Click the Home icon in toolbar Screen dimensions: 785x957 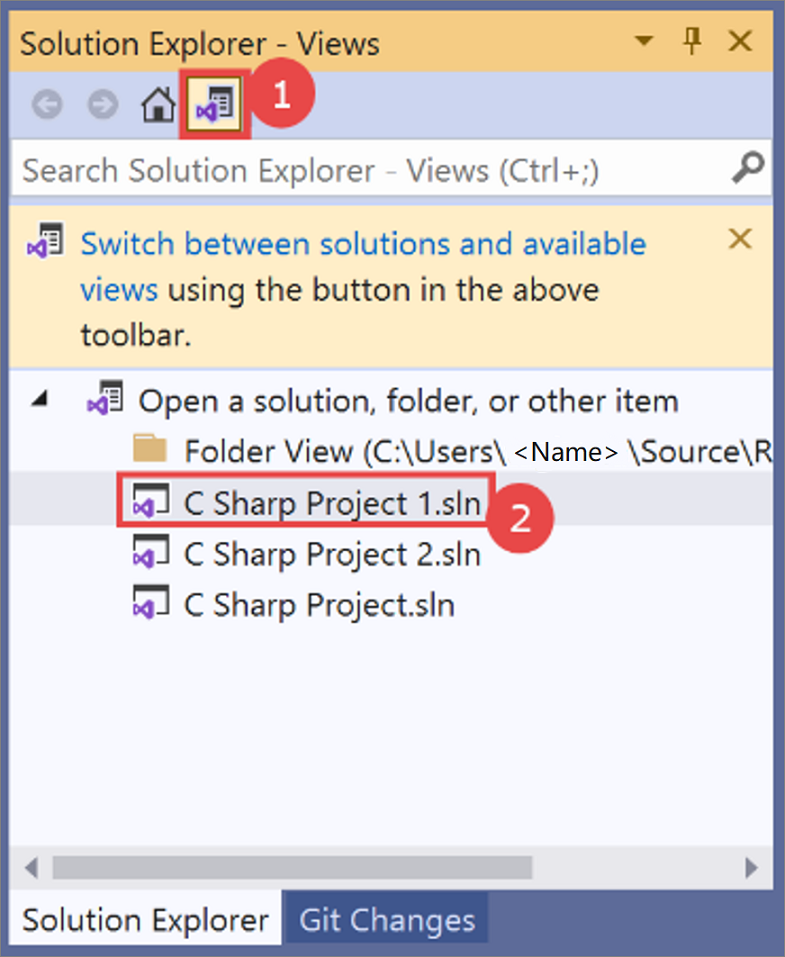[x=158, y=104]
